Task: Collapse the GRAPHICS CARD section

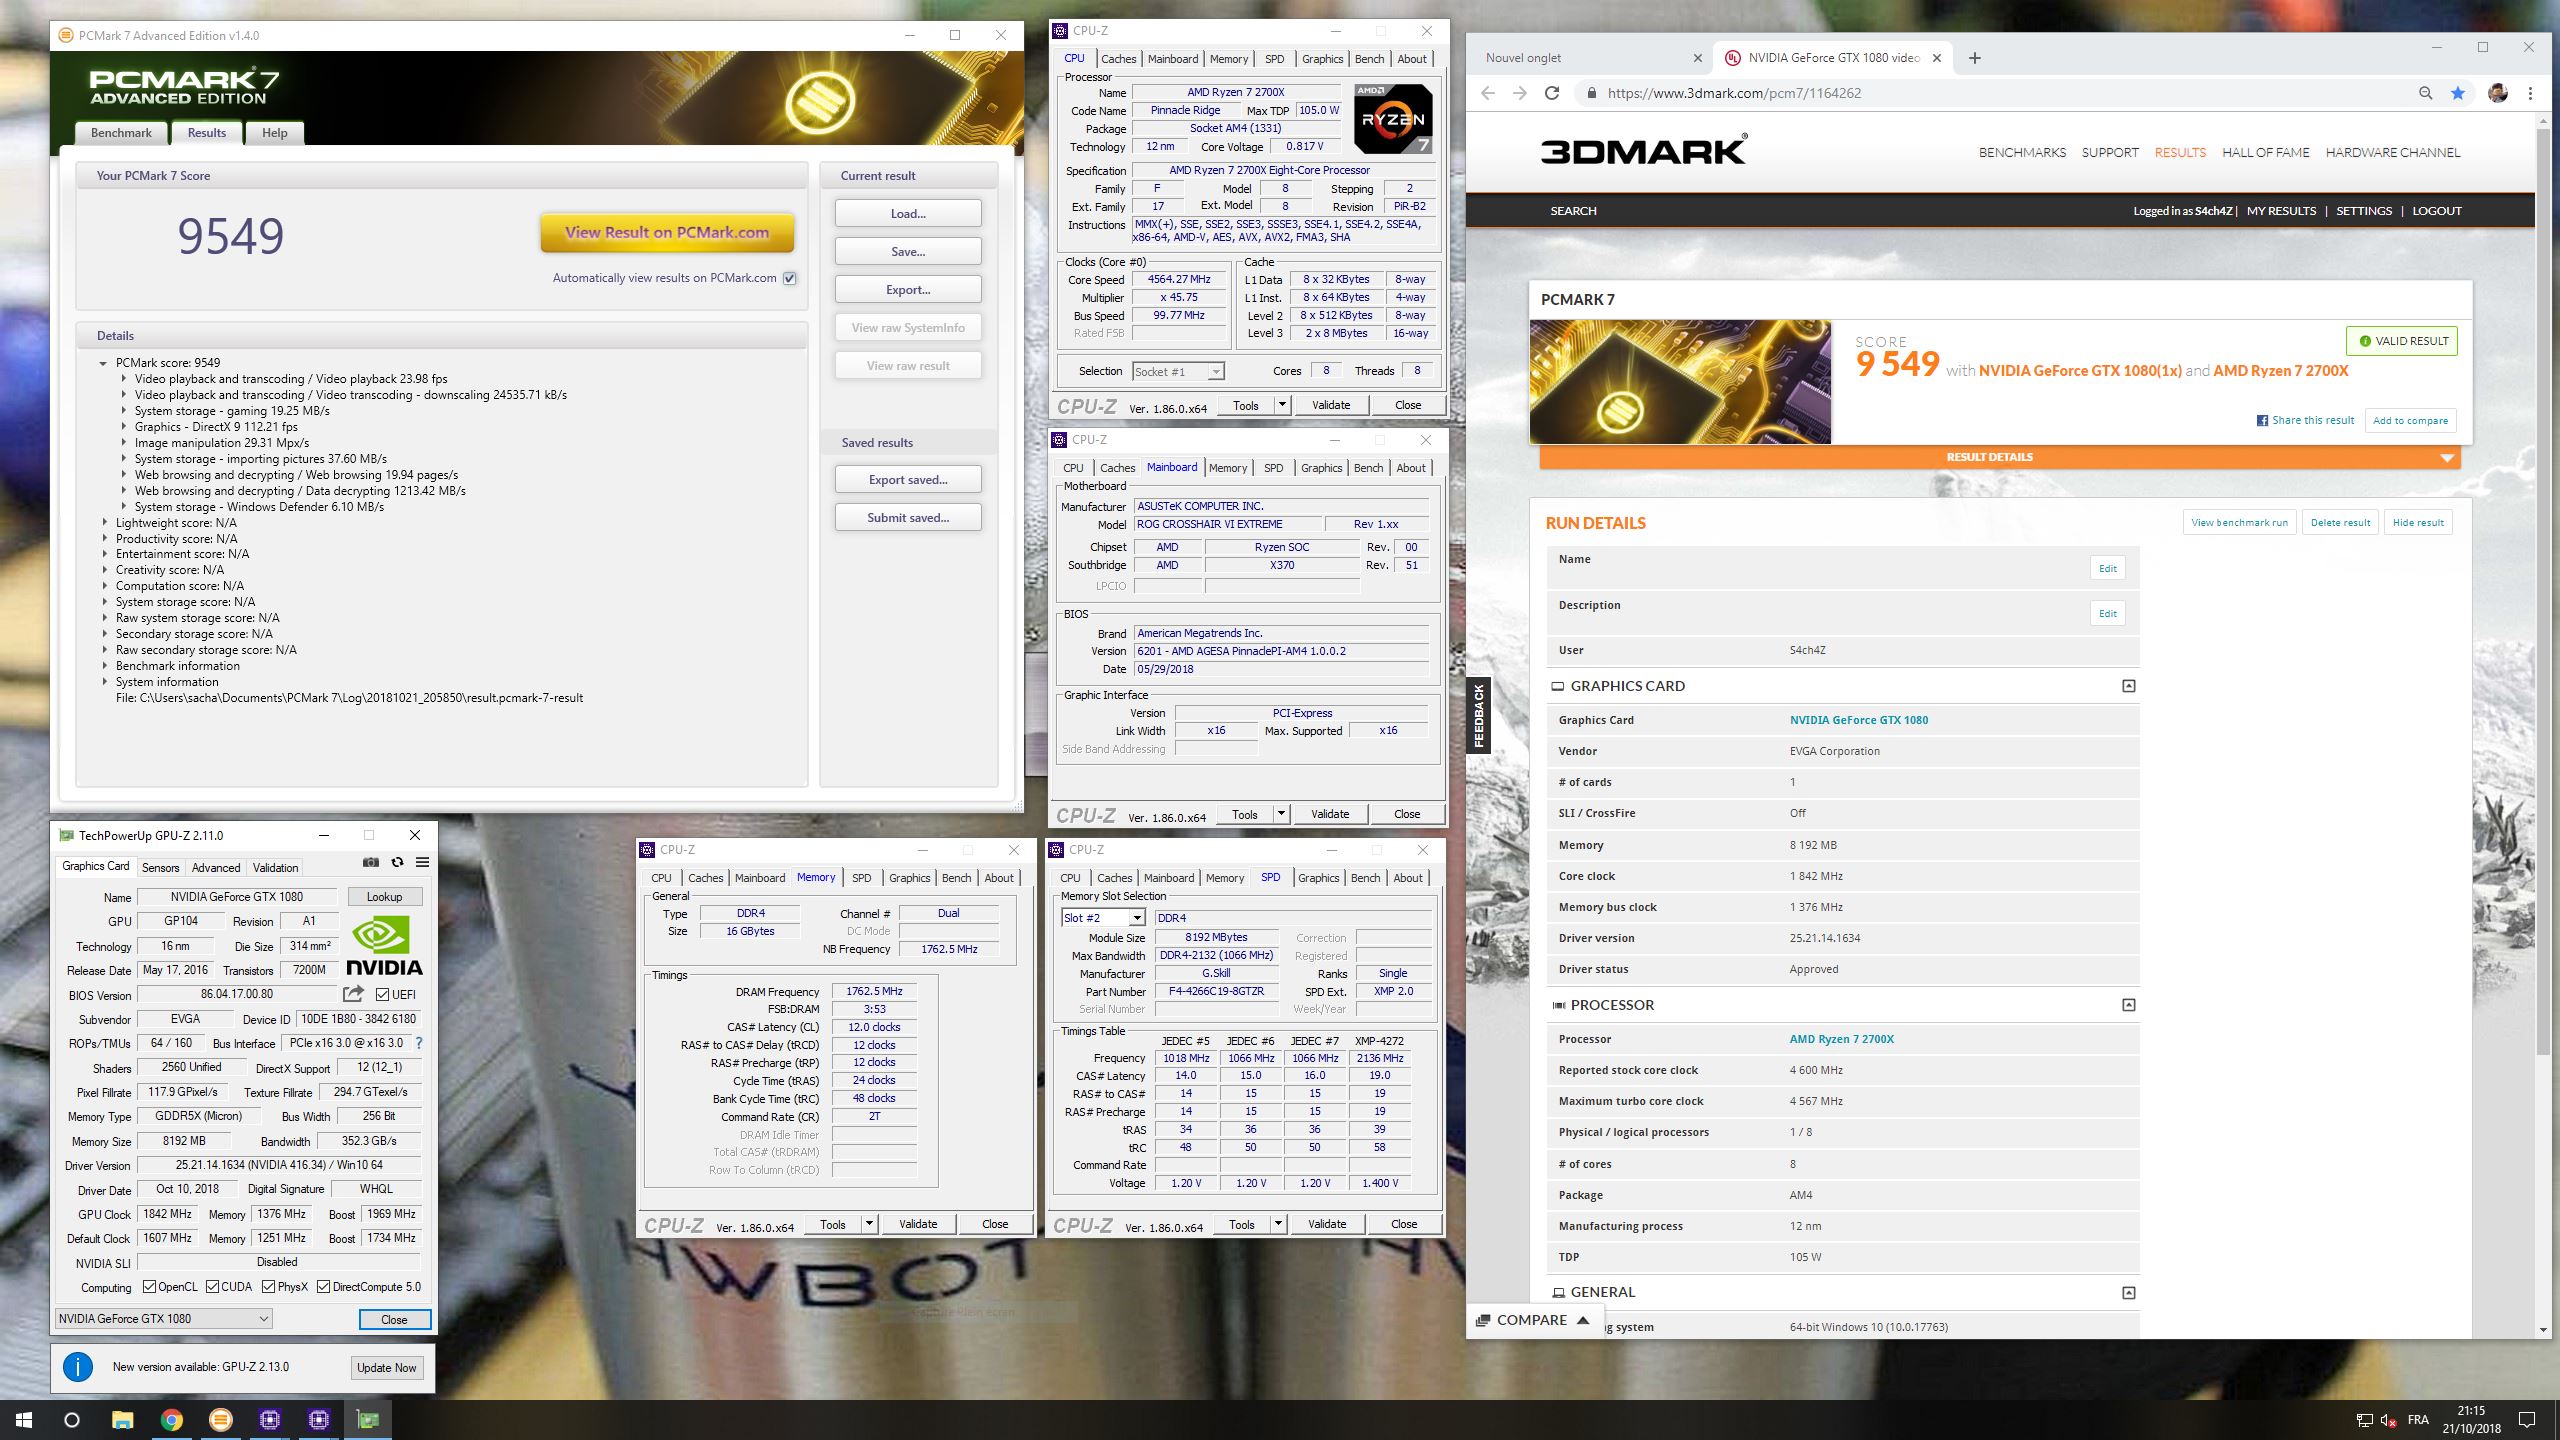Action: (x=2128, y=686)
